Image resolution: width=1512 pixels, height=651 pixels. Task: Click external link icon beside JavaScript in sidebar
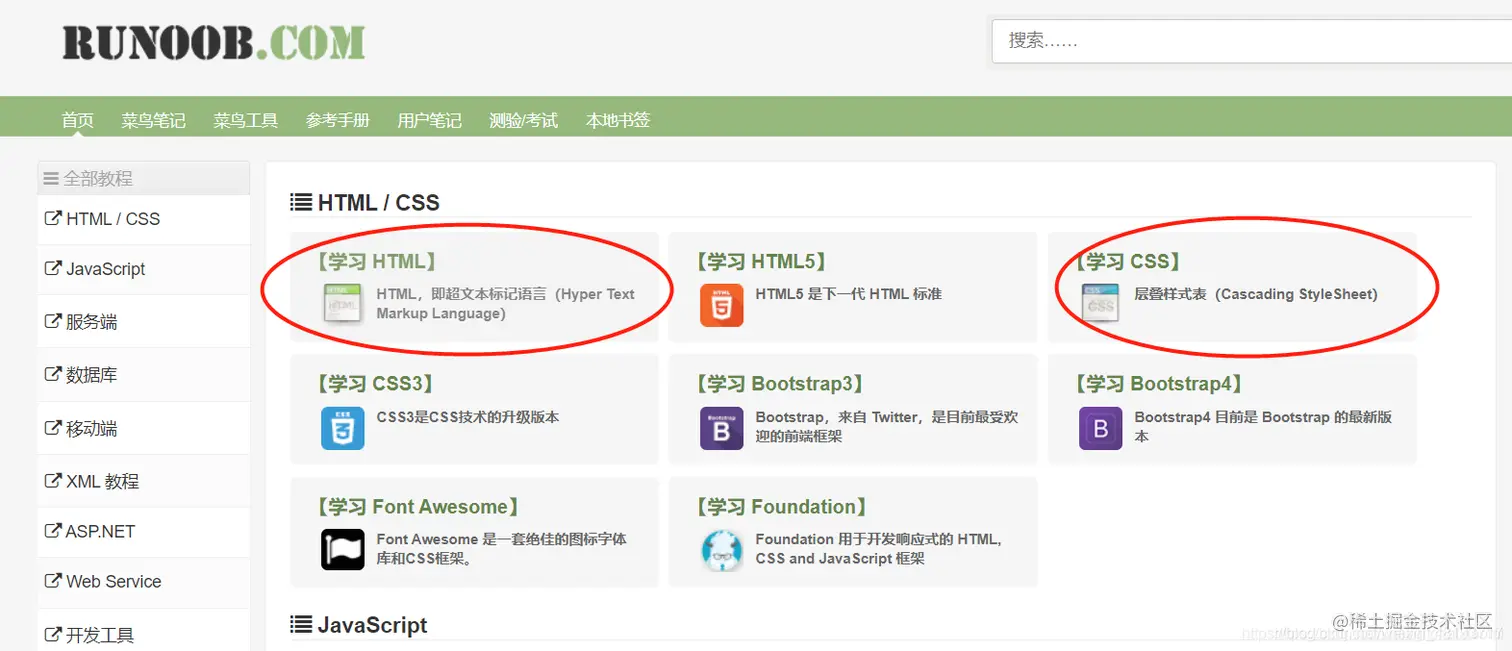[x=53, y=268]
